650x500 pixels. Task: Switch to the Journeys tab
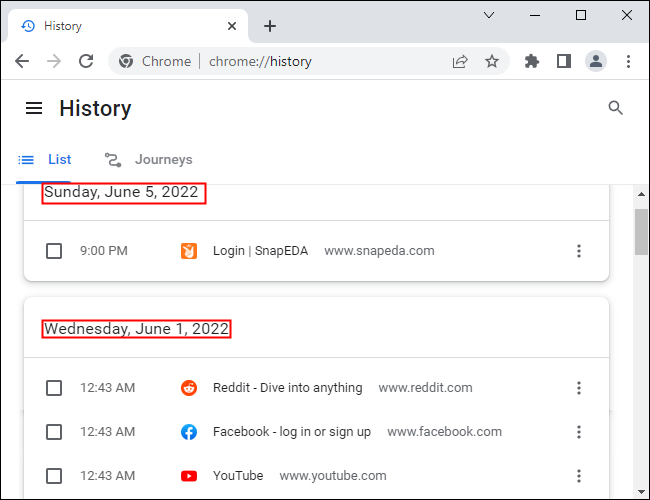(148, 160)
